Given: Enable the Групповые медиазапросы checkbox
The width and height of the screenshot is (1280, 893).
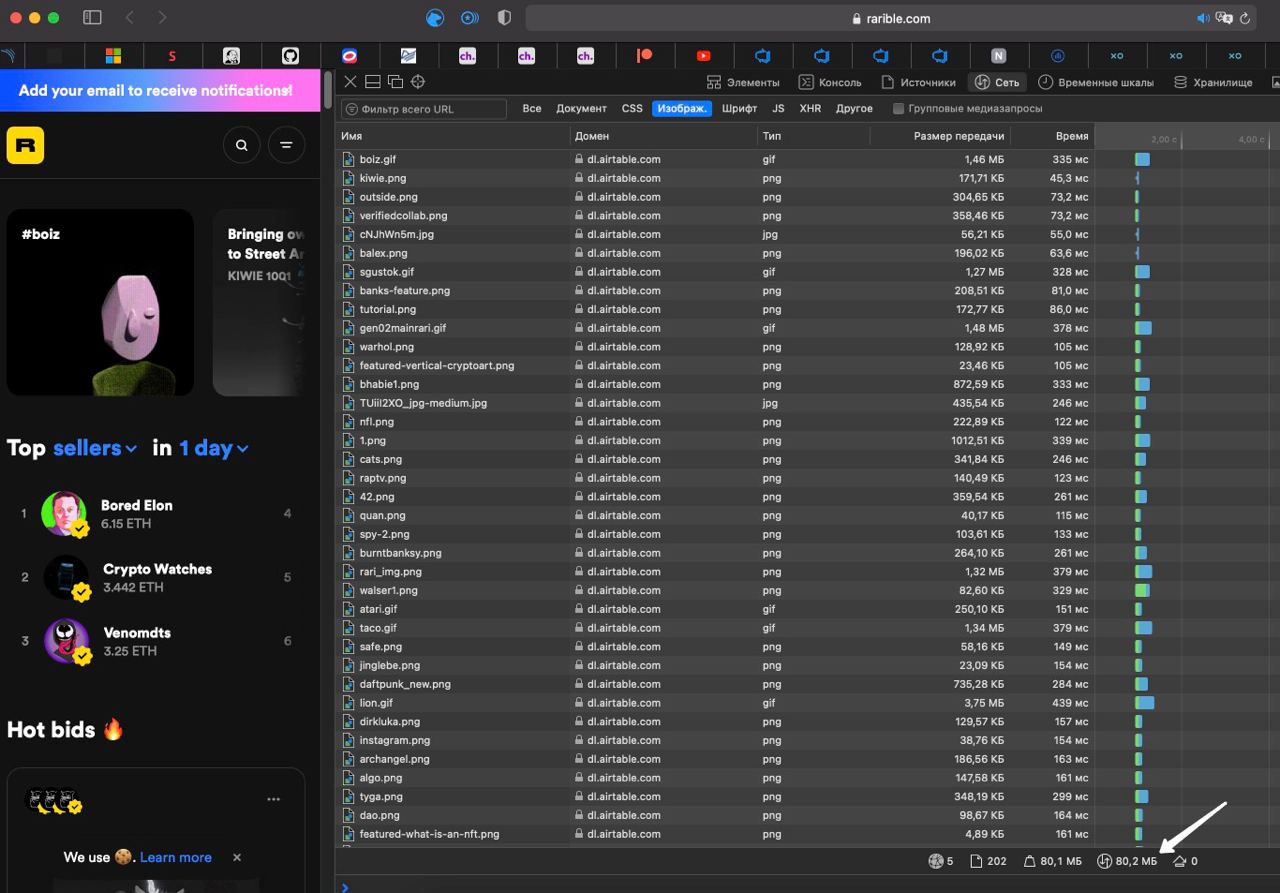Looking at the screenshot, I should click(898, 108).
